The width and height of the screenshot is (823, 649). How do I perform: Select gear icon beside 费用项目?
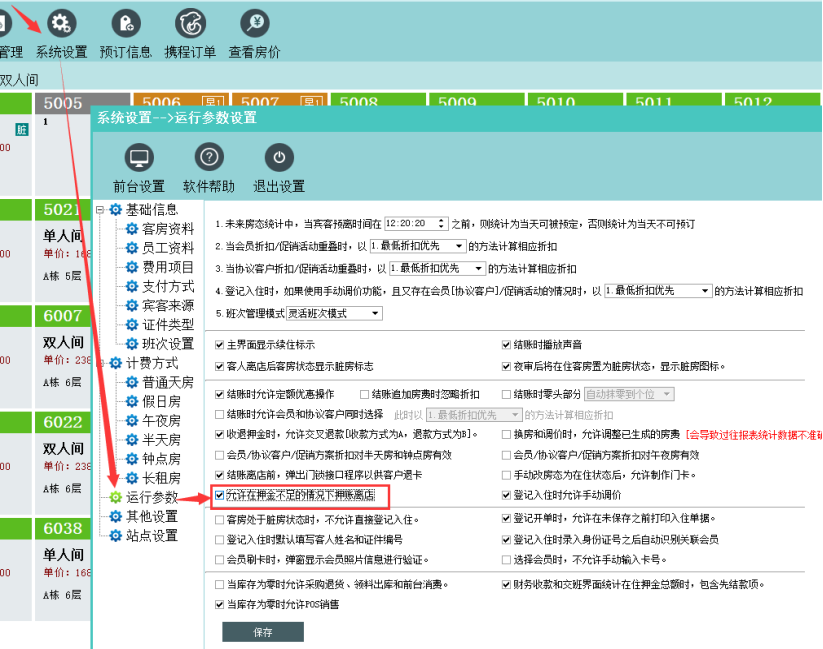tap(132, 267)
